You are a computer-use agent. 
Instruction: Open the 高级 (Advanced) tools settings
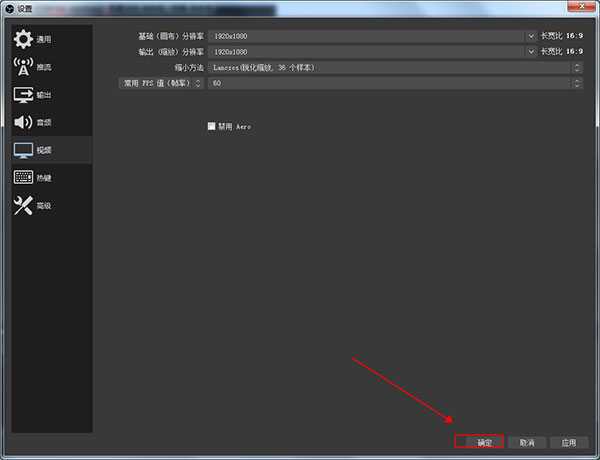(52, 206)
